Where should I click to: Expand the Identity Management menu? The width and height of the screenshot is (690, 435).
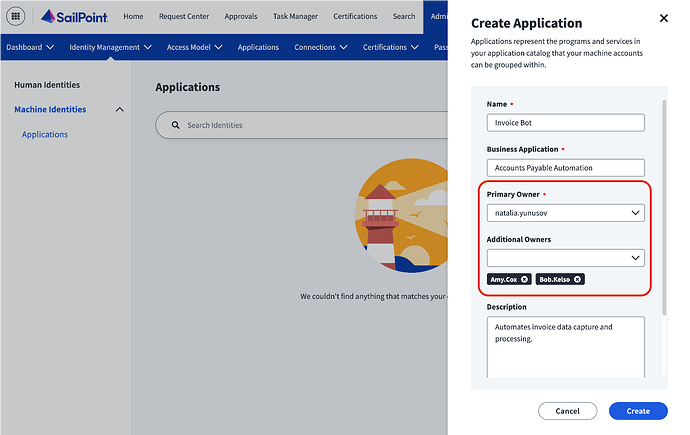tap(110, 47)
